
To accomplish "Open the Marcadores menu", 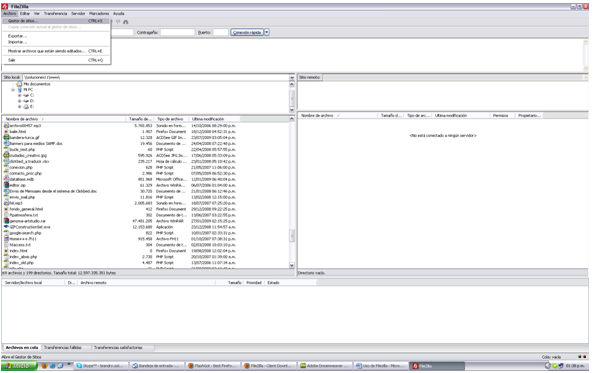I will (x=99, y=13).
